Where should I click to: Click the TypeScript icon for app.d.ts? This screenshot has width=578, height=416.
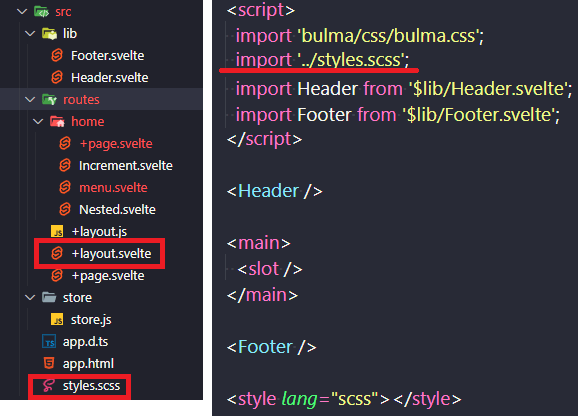(49, 342)
